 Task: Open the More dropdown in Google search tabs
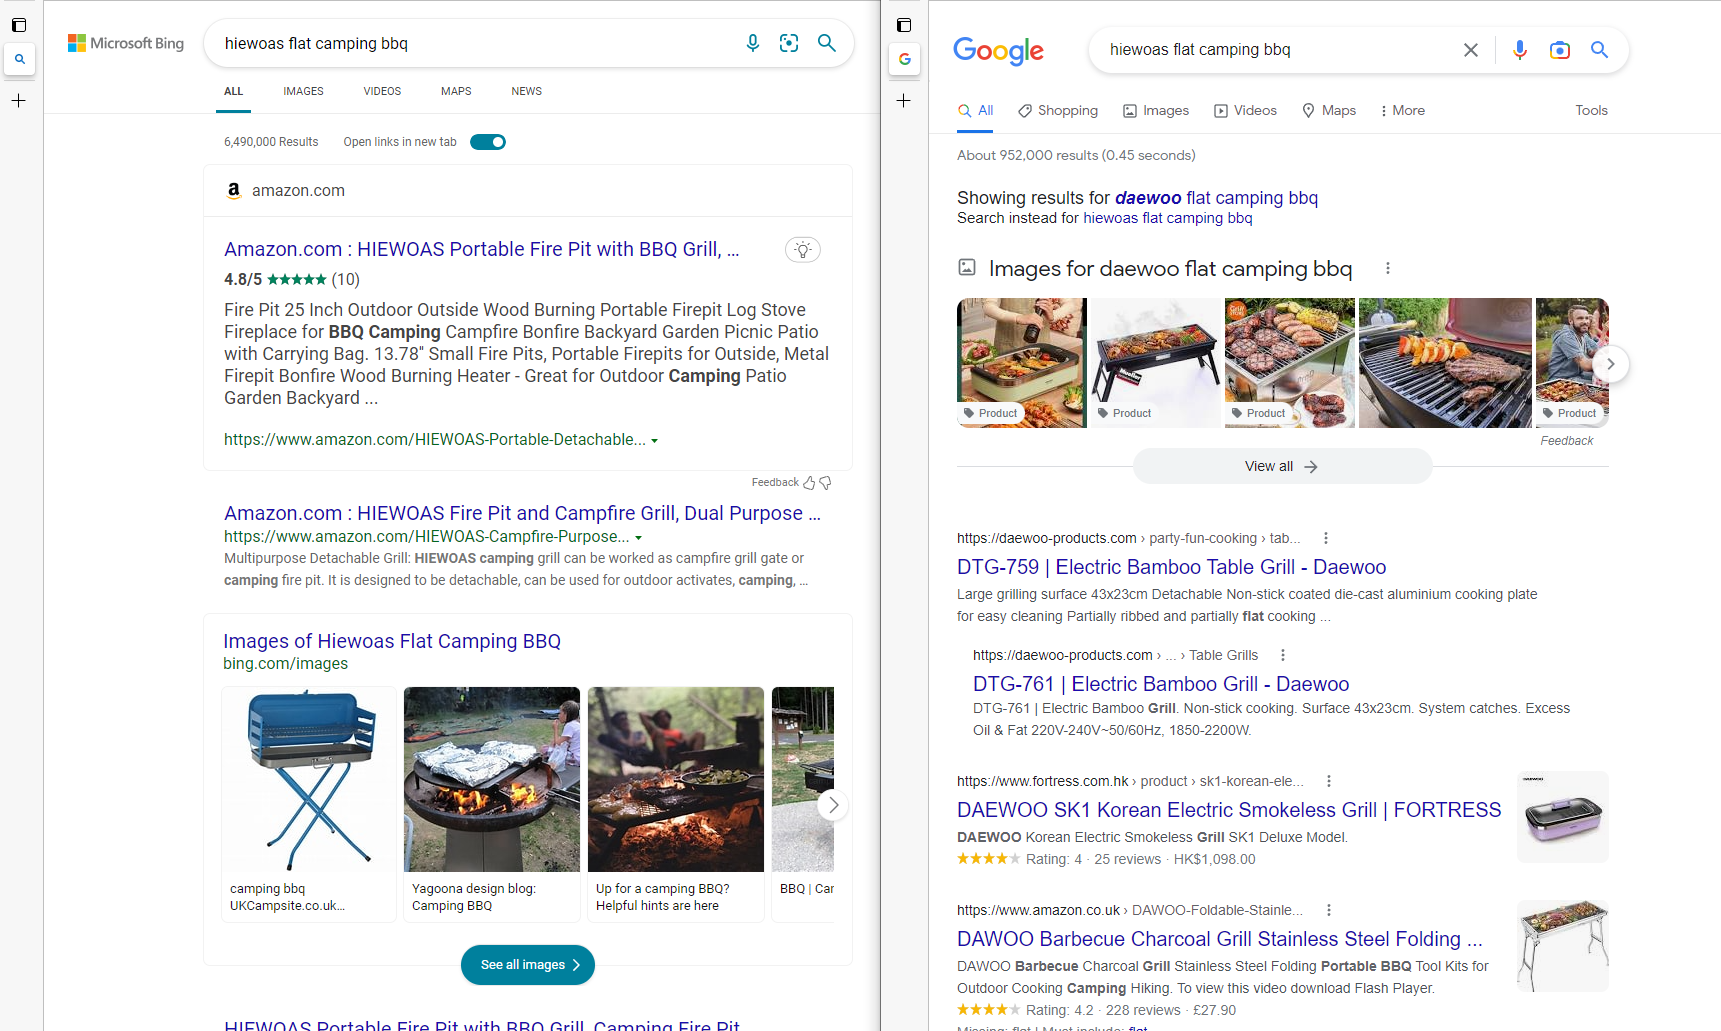point(1401,110)
